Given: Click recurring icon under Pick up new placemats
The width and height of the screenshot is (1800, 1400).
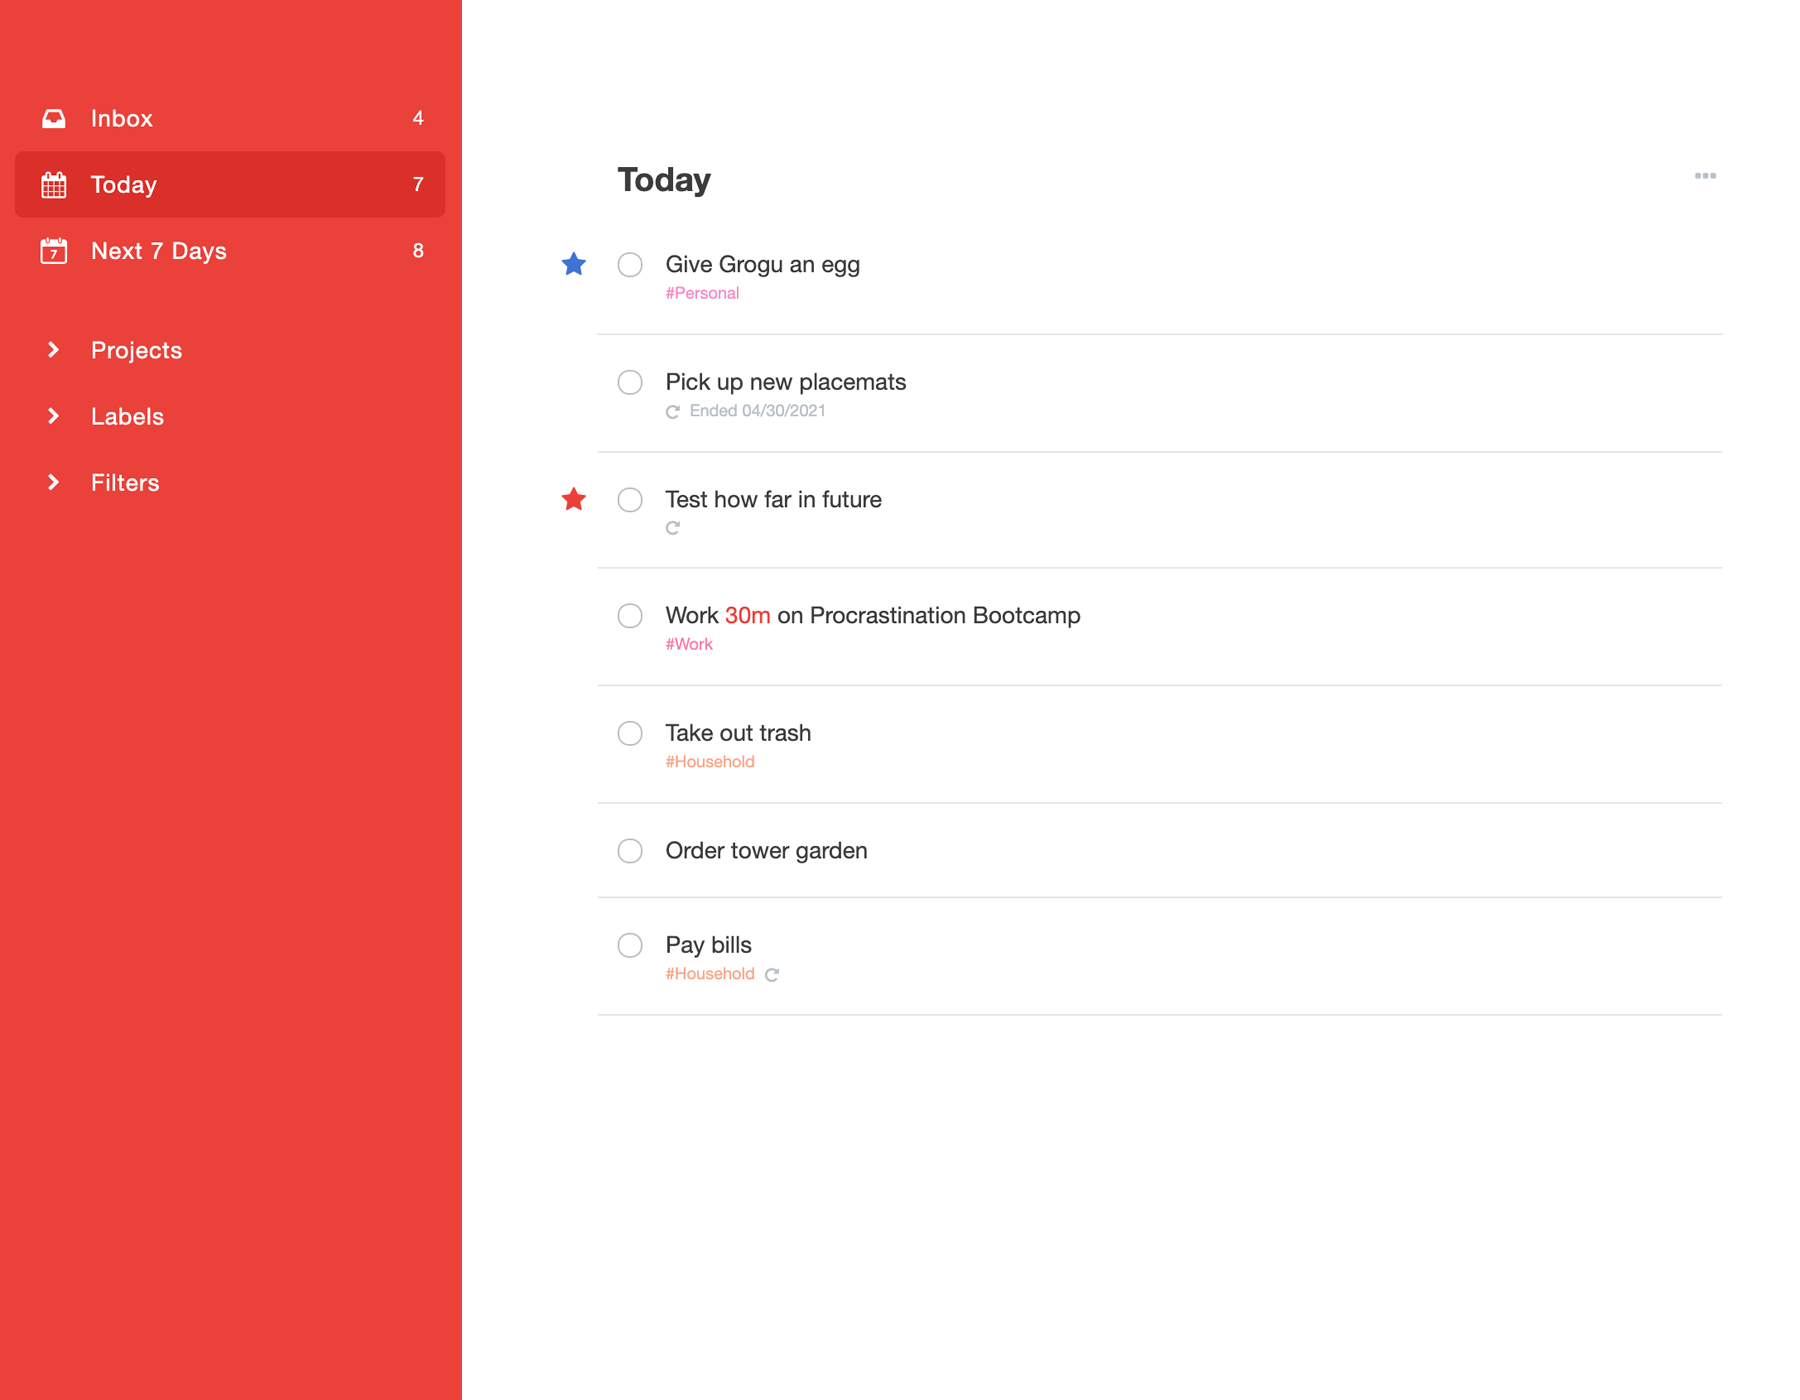Looking at the screenshot, I should pyautogui.click(x=673, y=412).
